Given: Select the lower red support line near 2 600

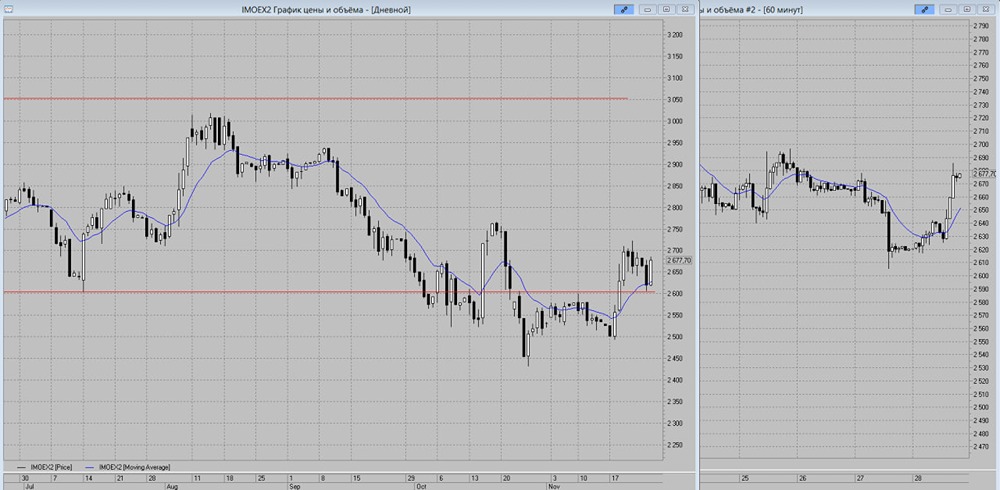Looking at the screenshot, I should tap(328, 292).
